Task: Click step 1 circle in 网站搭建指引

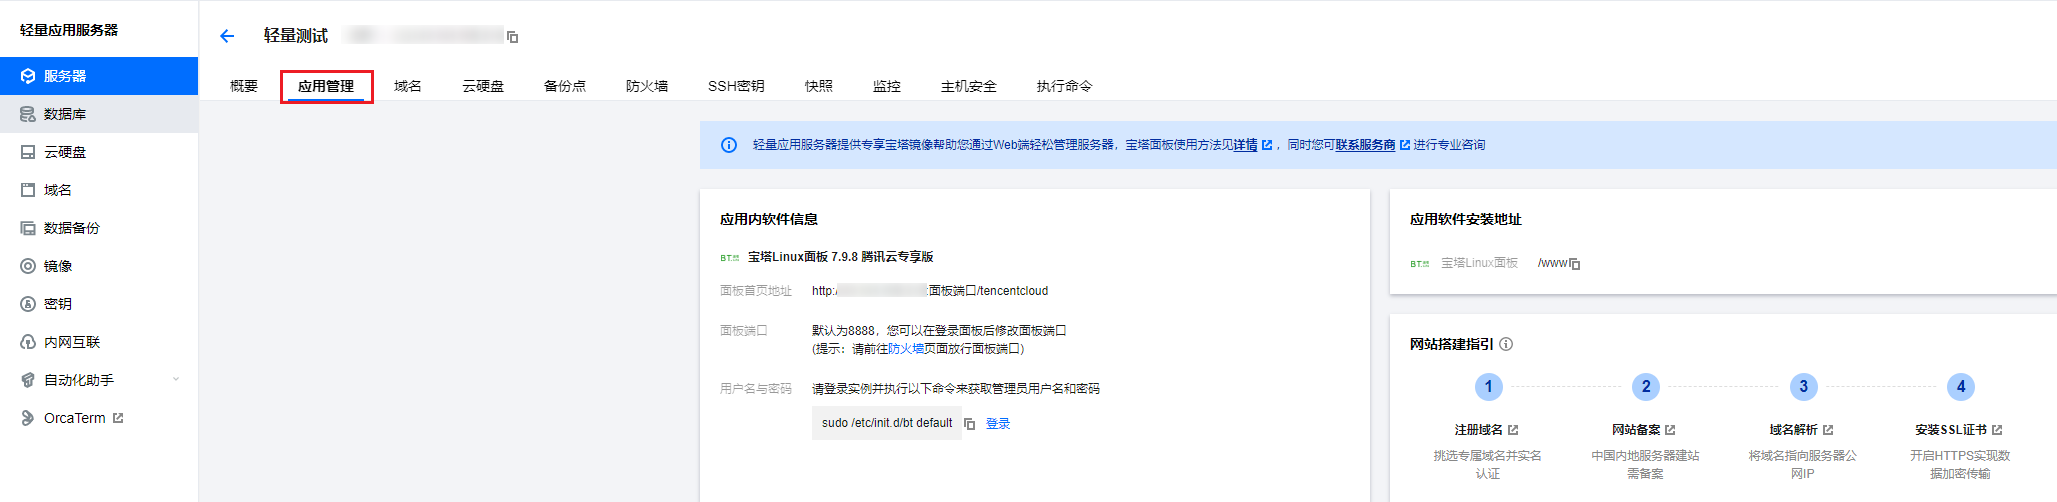Action: pos(1488,386)
